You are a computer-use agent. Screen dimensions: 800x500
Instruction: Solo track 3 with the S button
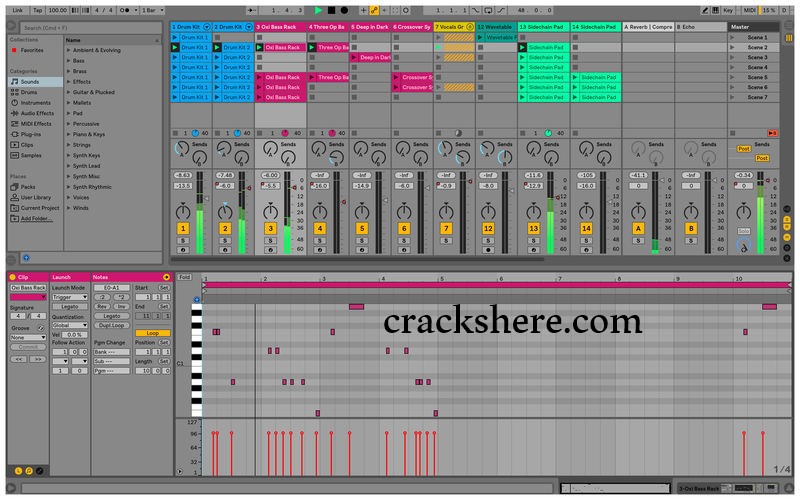270,240
